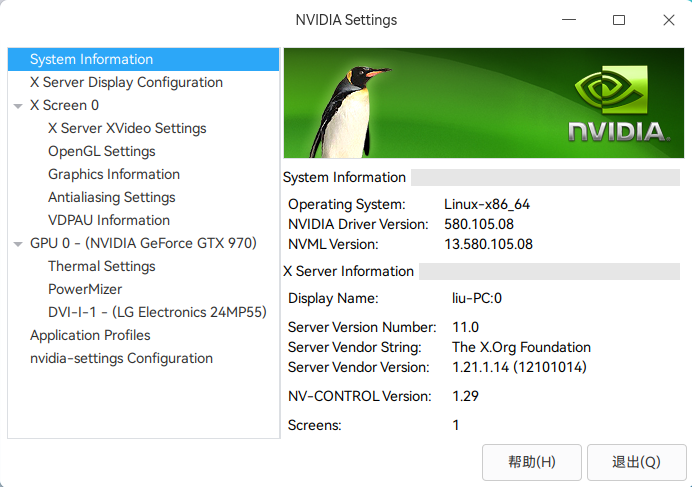Click the 'Server Vendor String:' label

pyautogui.click(x=354, y=347)
